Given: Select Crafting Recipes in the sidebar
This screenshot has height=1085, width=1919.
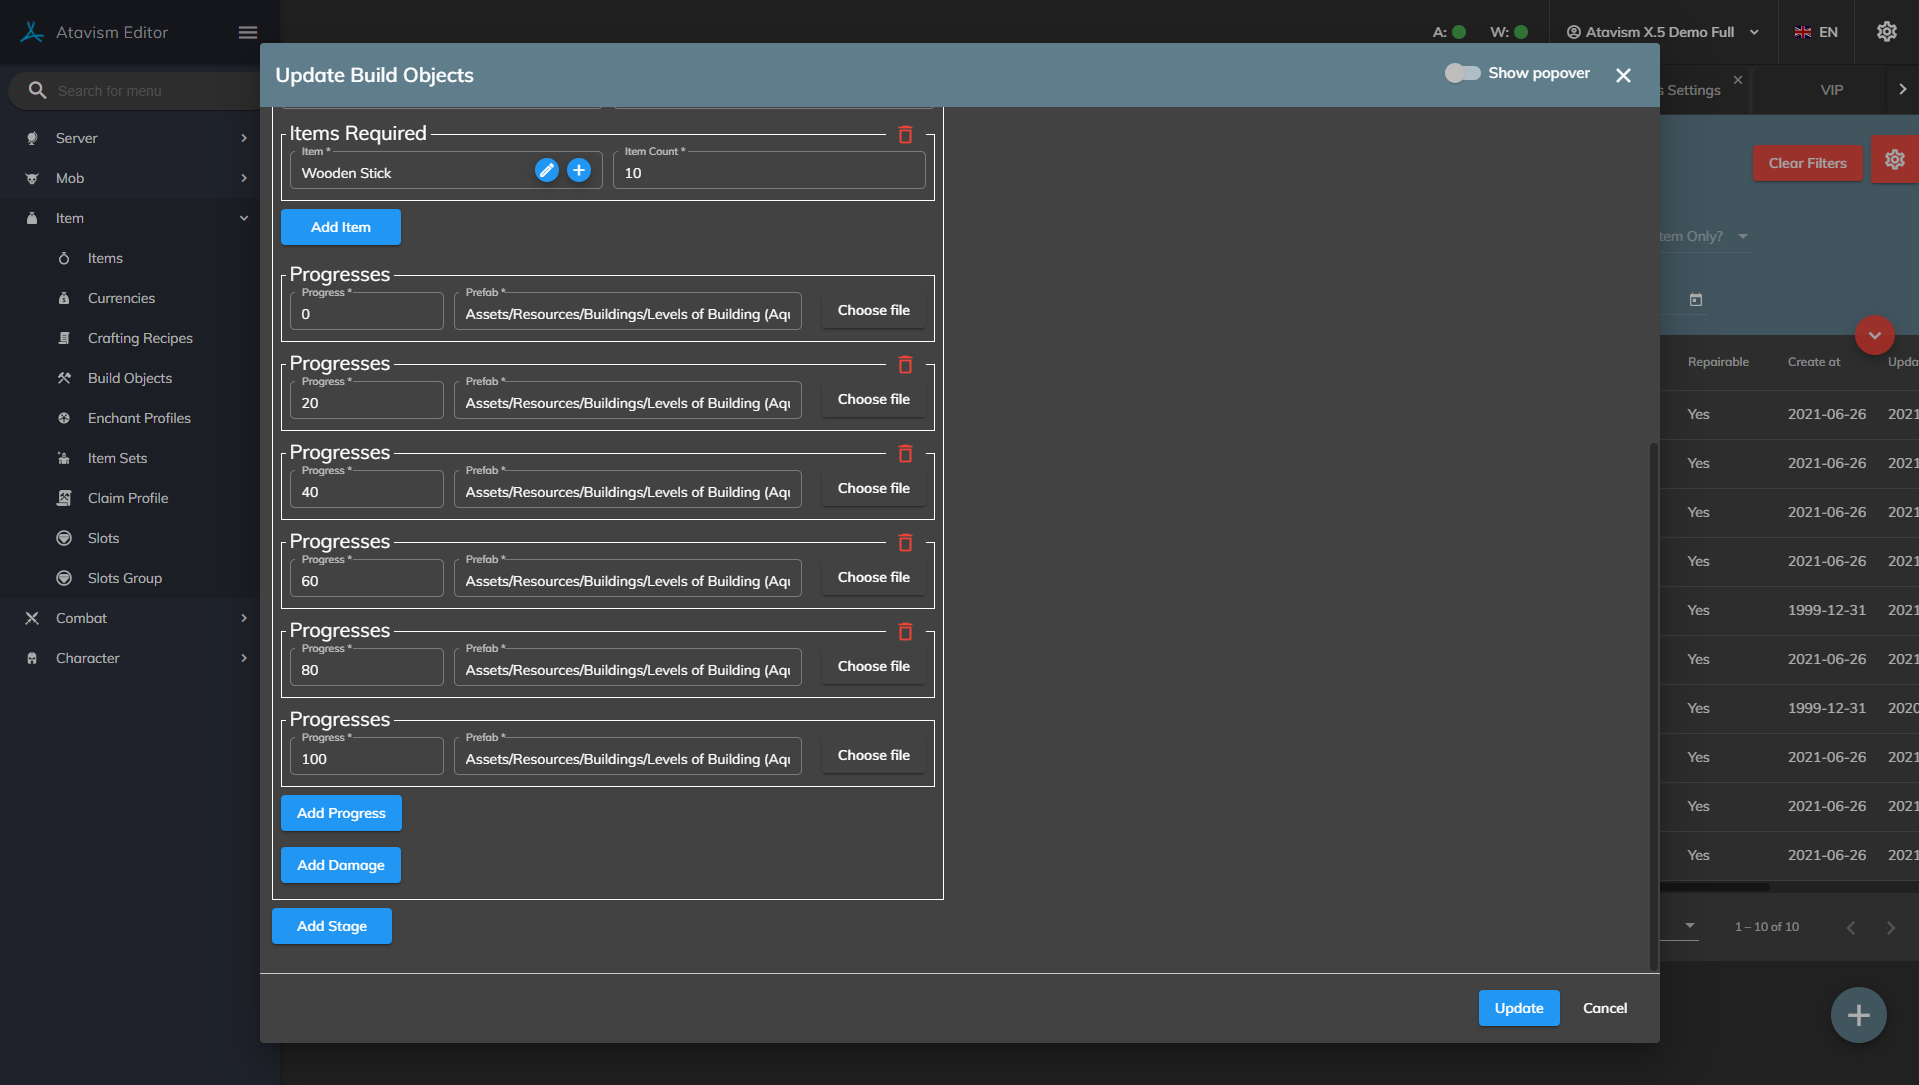Looking at the screenshot, I should click(x=140, y=338).
